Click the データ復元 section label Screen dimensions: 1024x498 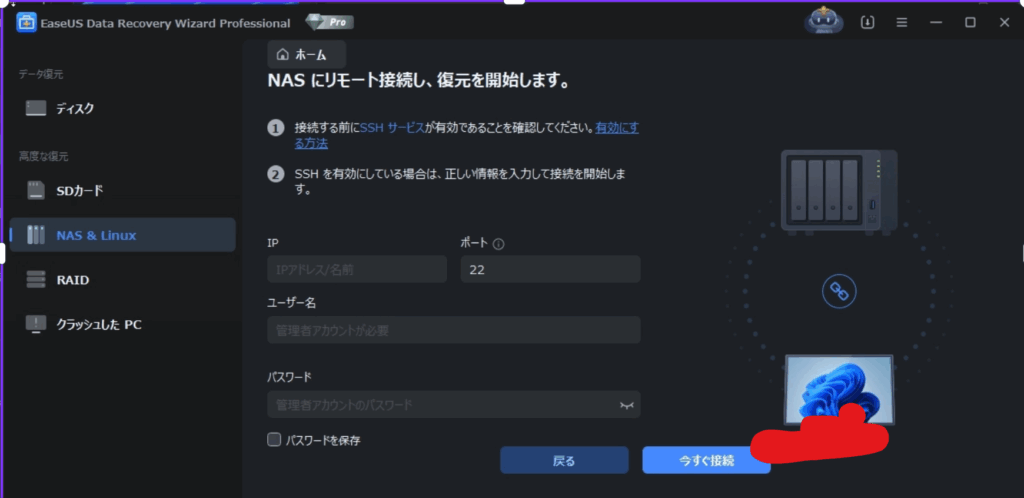40,74
